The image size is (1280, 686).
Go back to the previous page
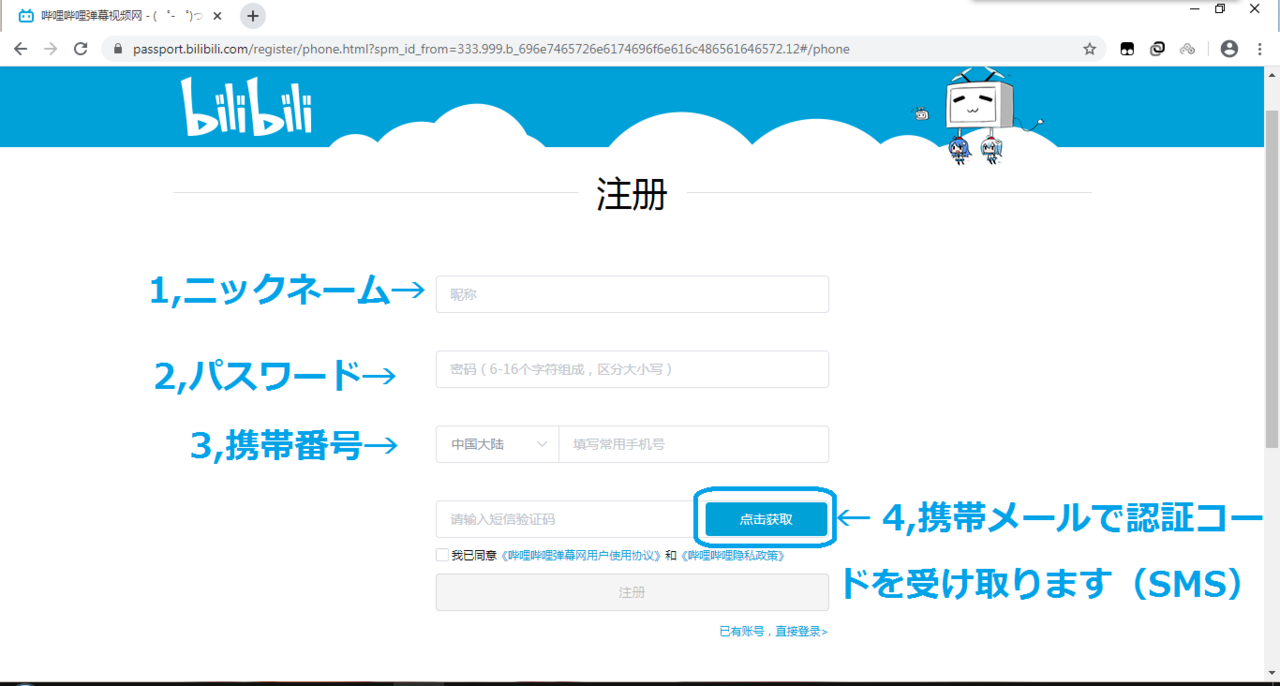coord(21,49)
